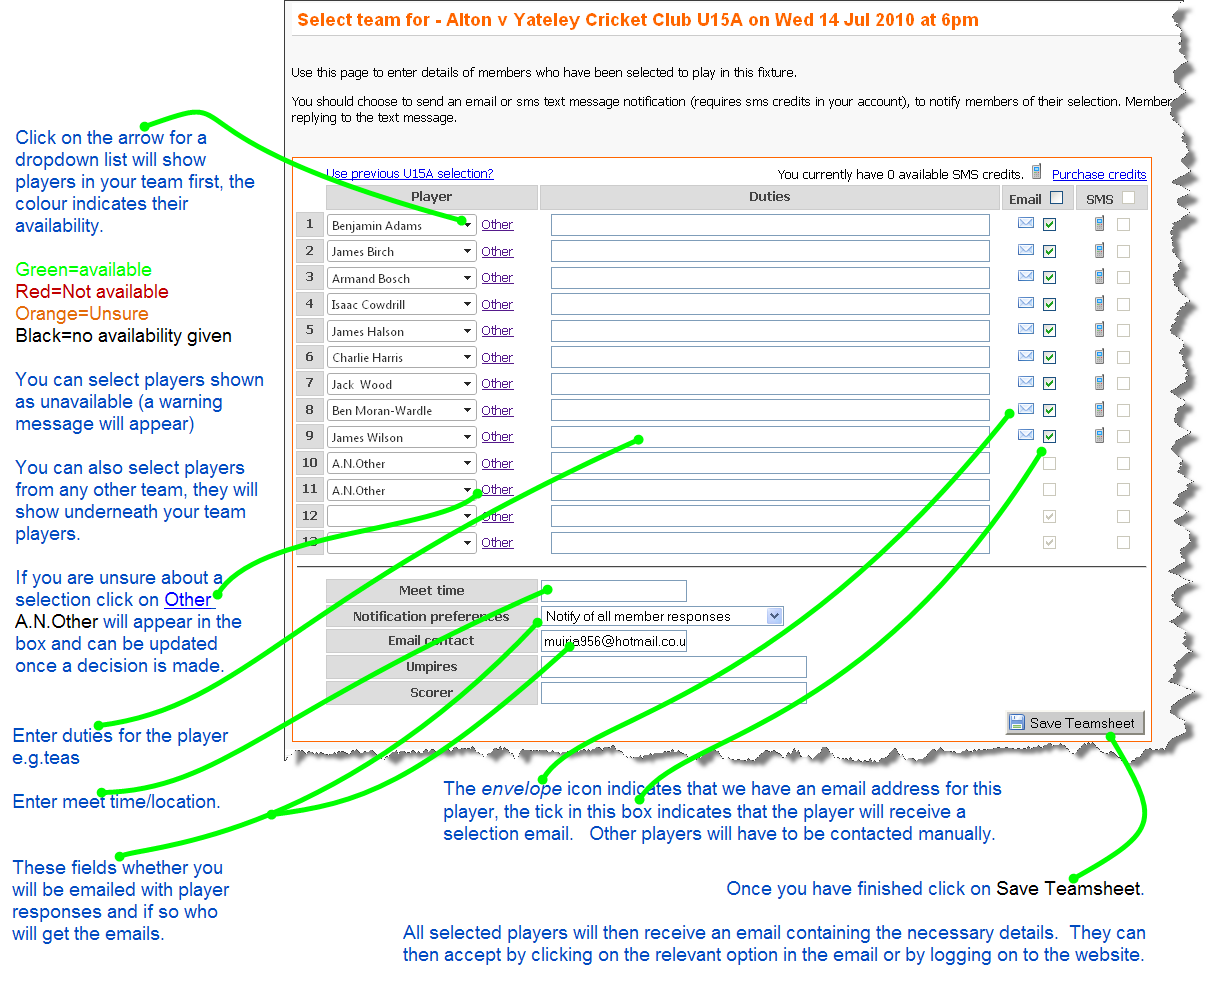Screen dimensions: 1207x985
Task: Click the Meet time input field
Action: pos(614,590)
